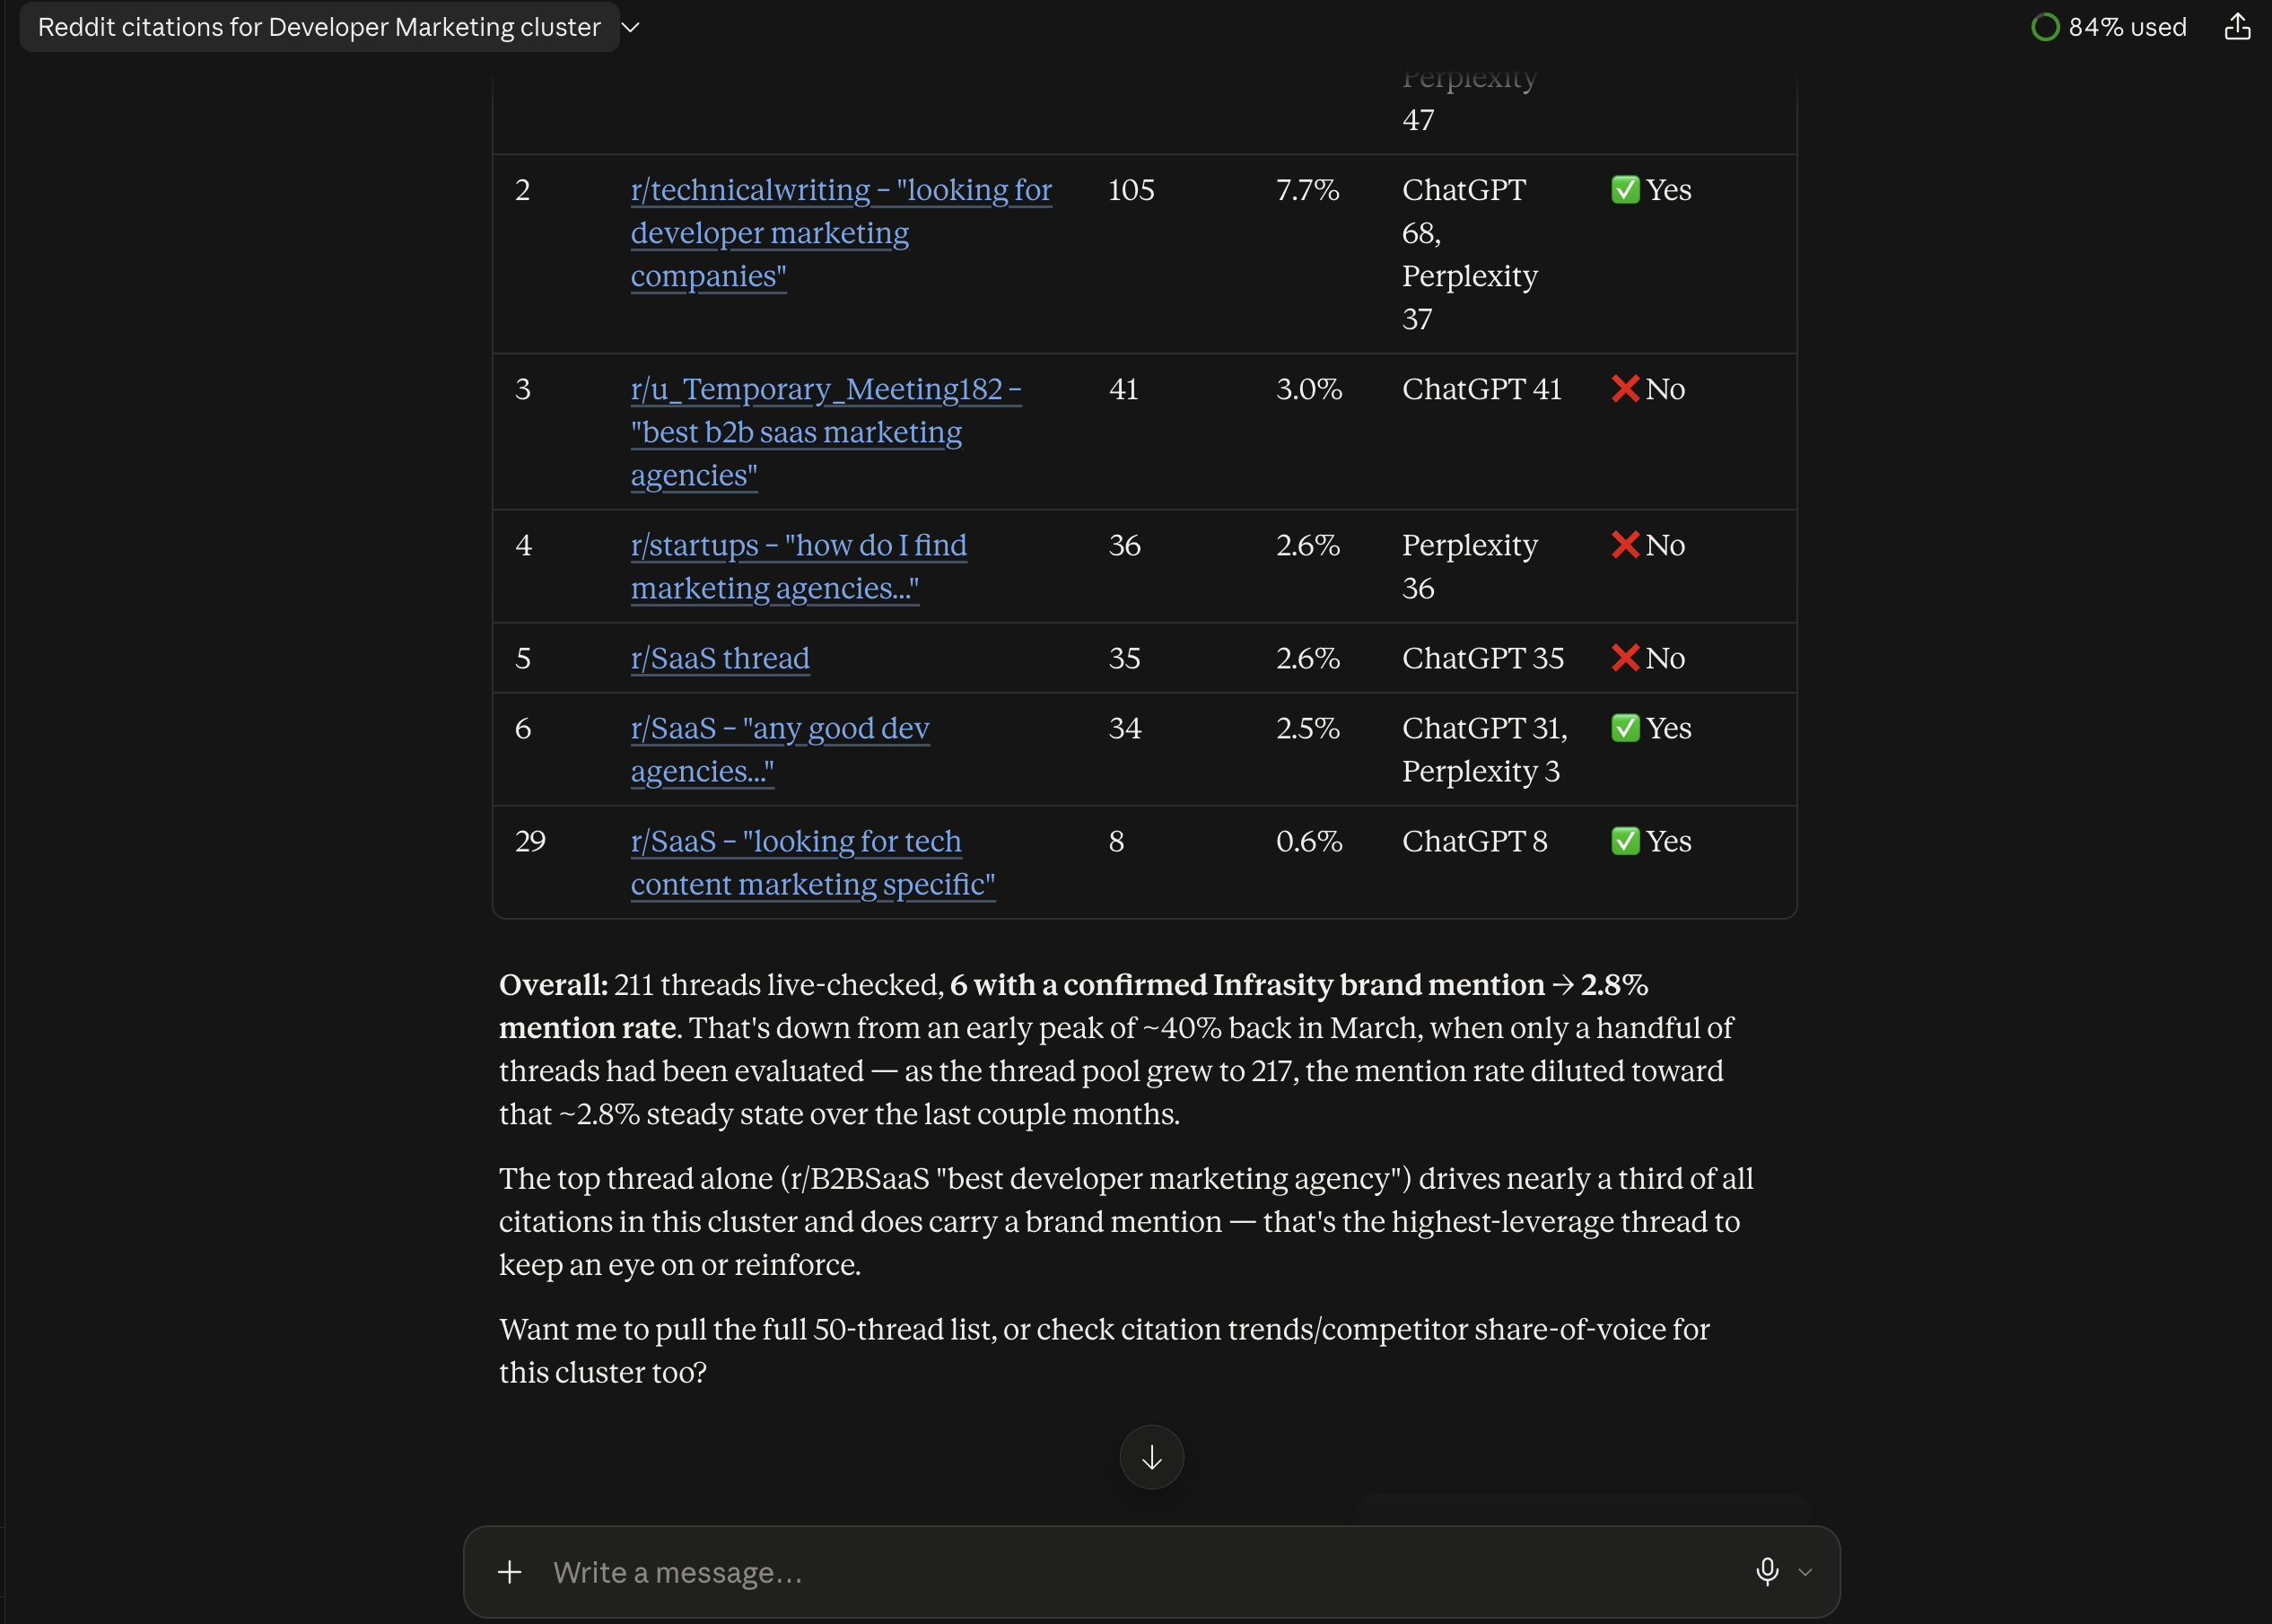Click the '3.0%' share cell
Image resolution: width=2272 pixels, height=1624 pixels.
(1309, 389)
